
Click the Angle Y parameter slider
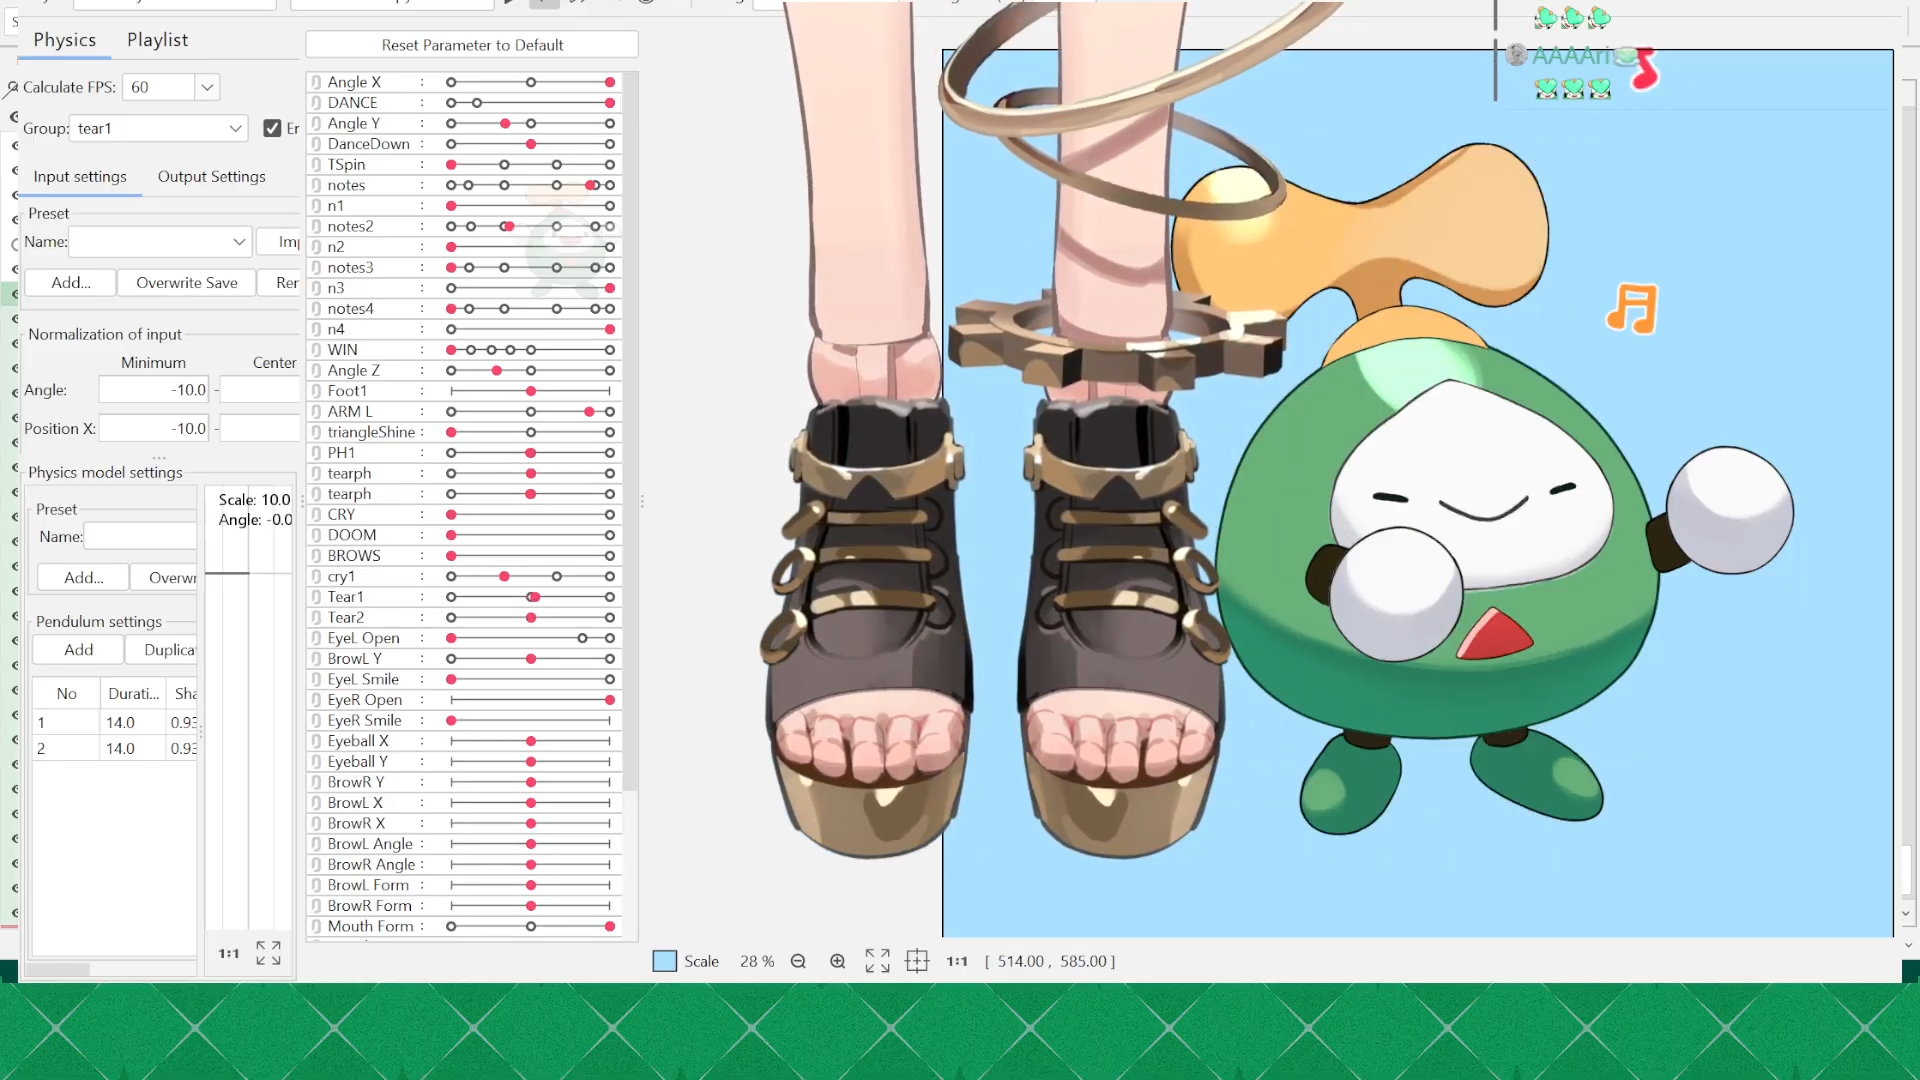tap(530, 123)
